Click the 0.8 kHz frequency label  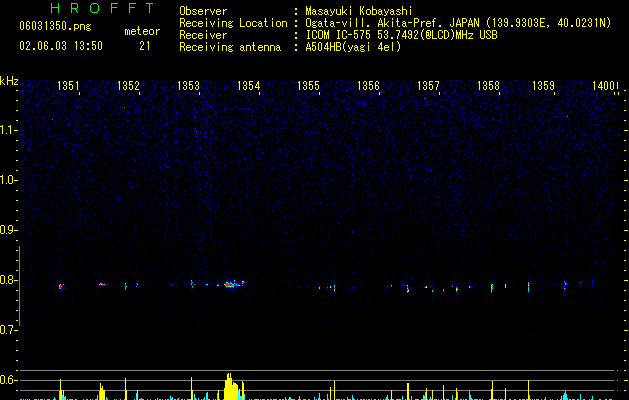[x=9, y=280]
